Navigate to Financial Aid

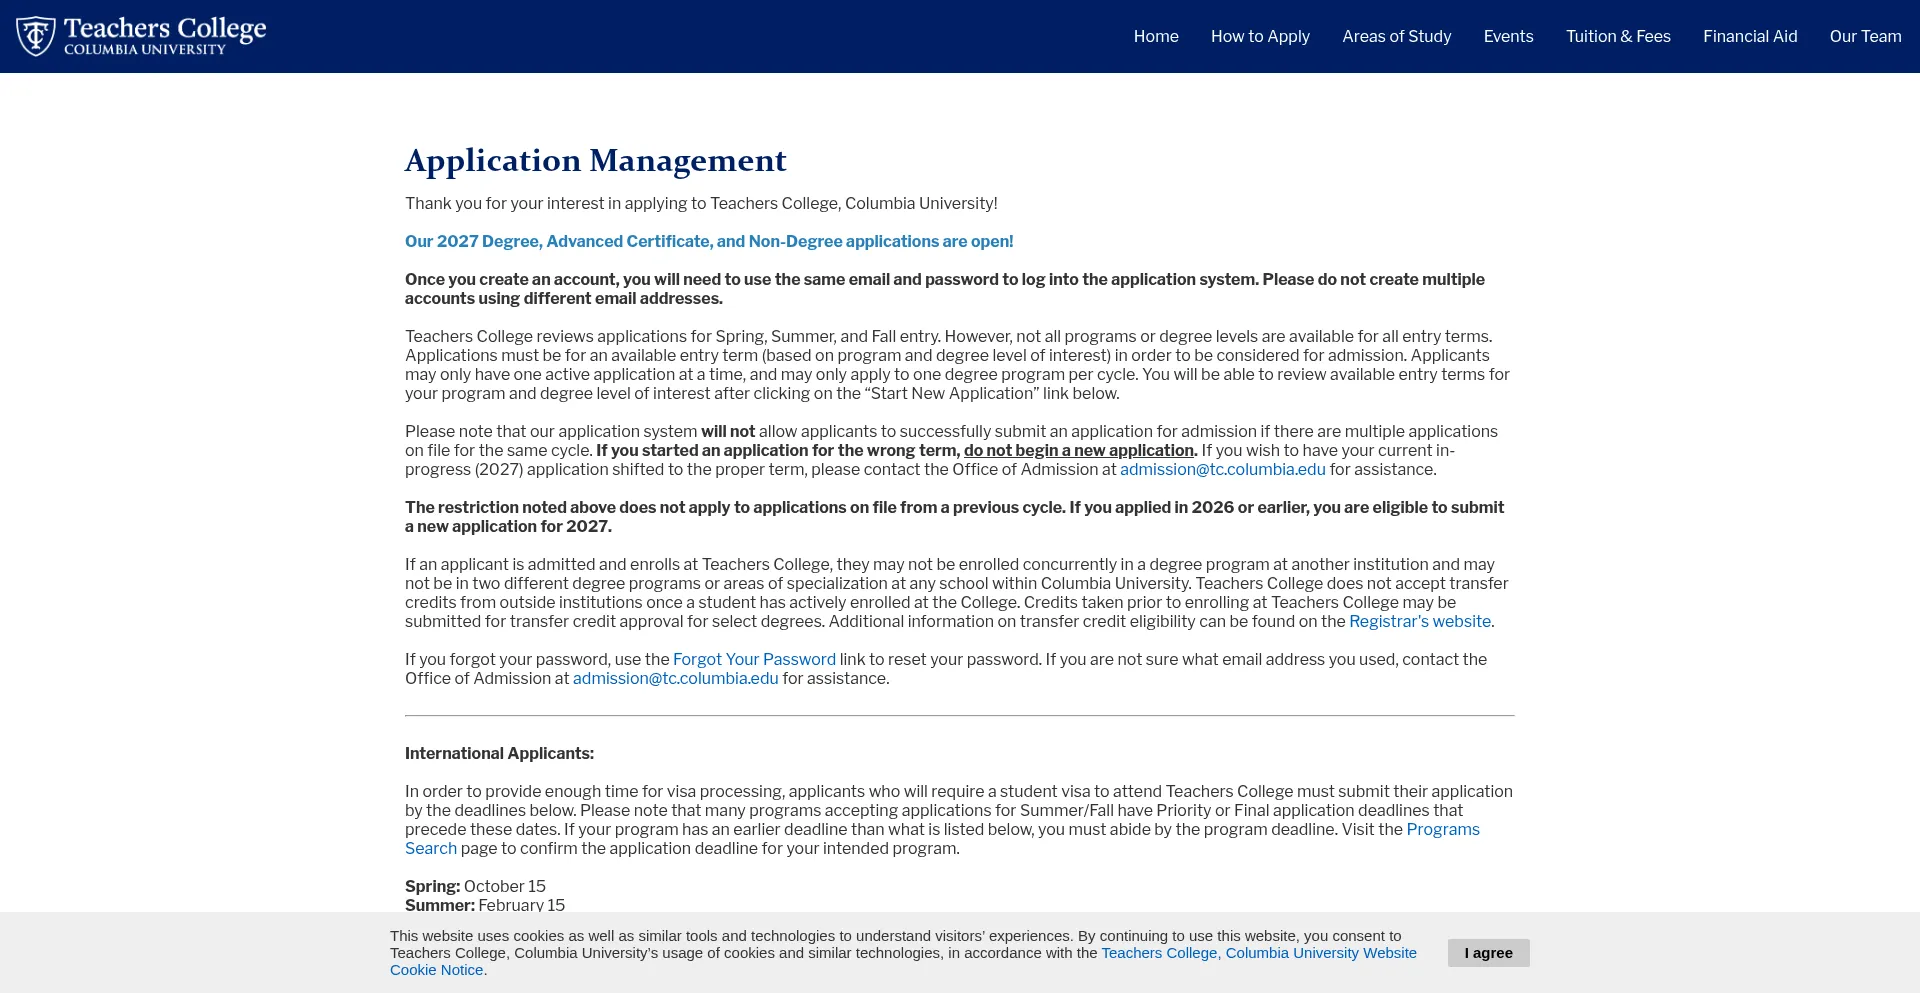pos(1750,36)
